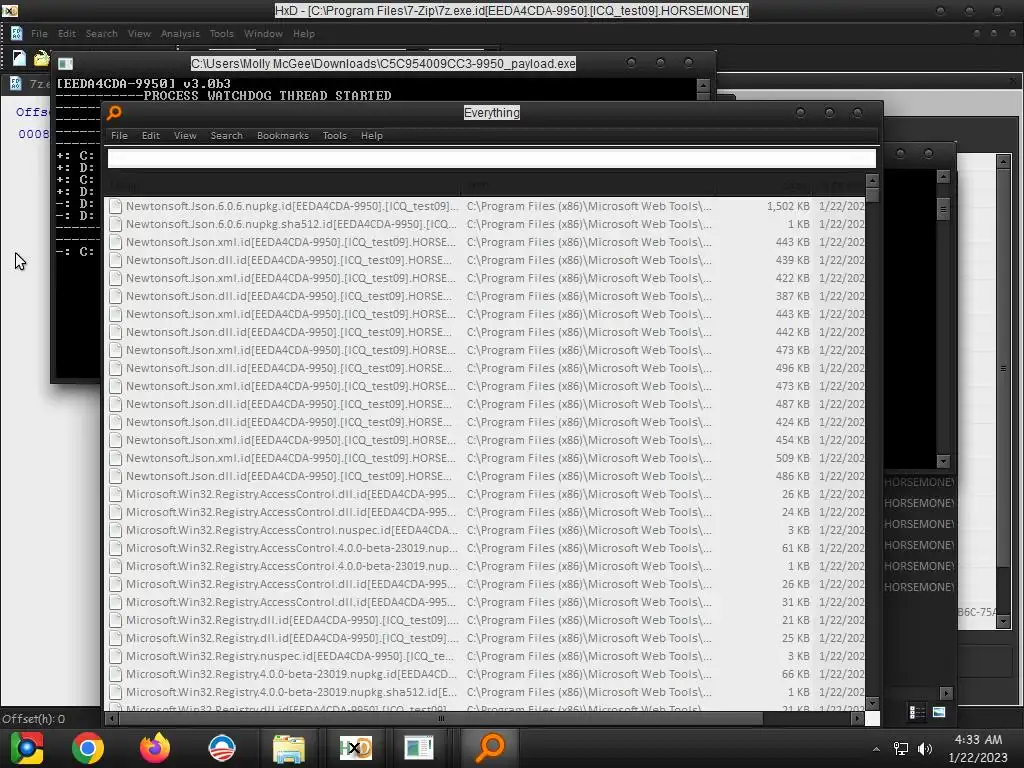
Task: Open Firefox from the taskbar
Action: coord(155,748)
